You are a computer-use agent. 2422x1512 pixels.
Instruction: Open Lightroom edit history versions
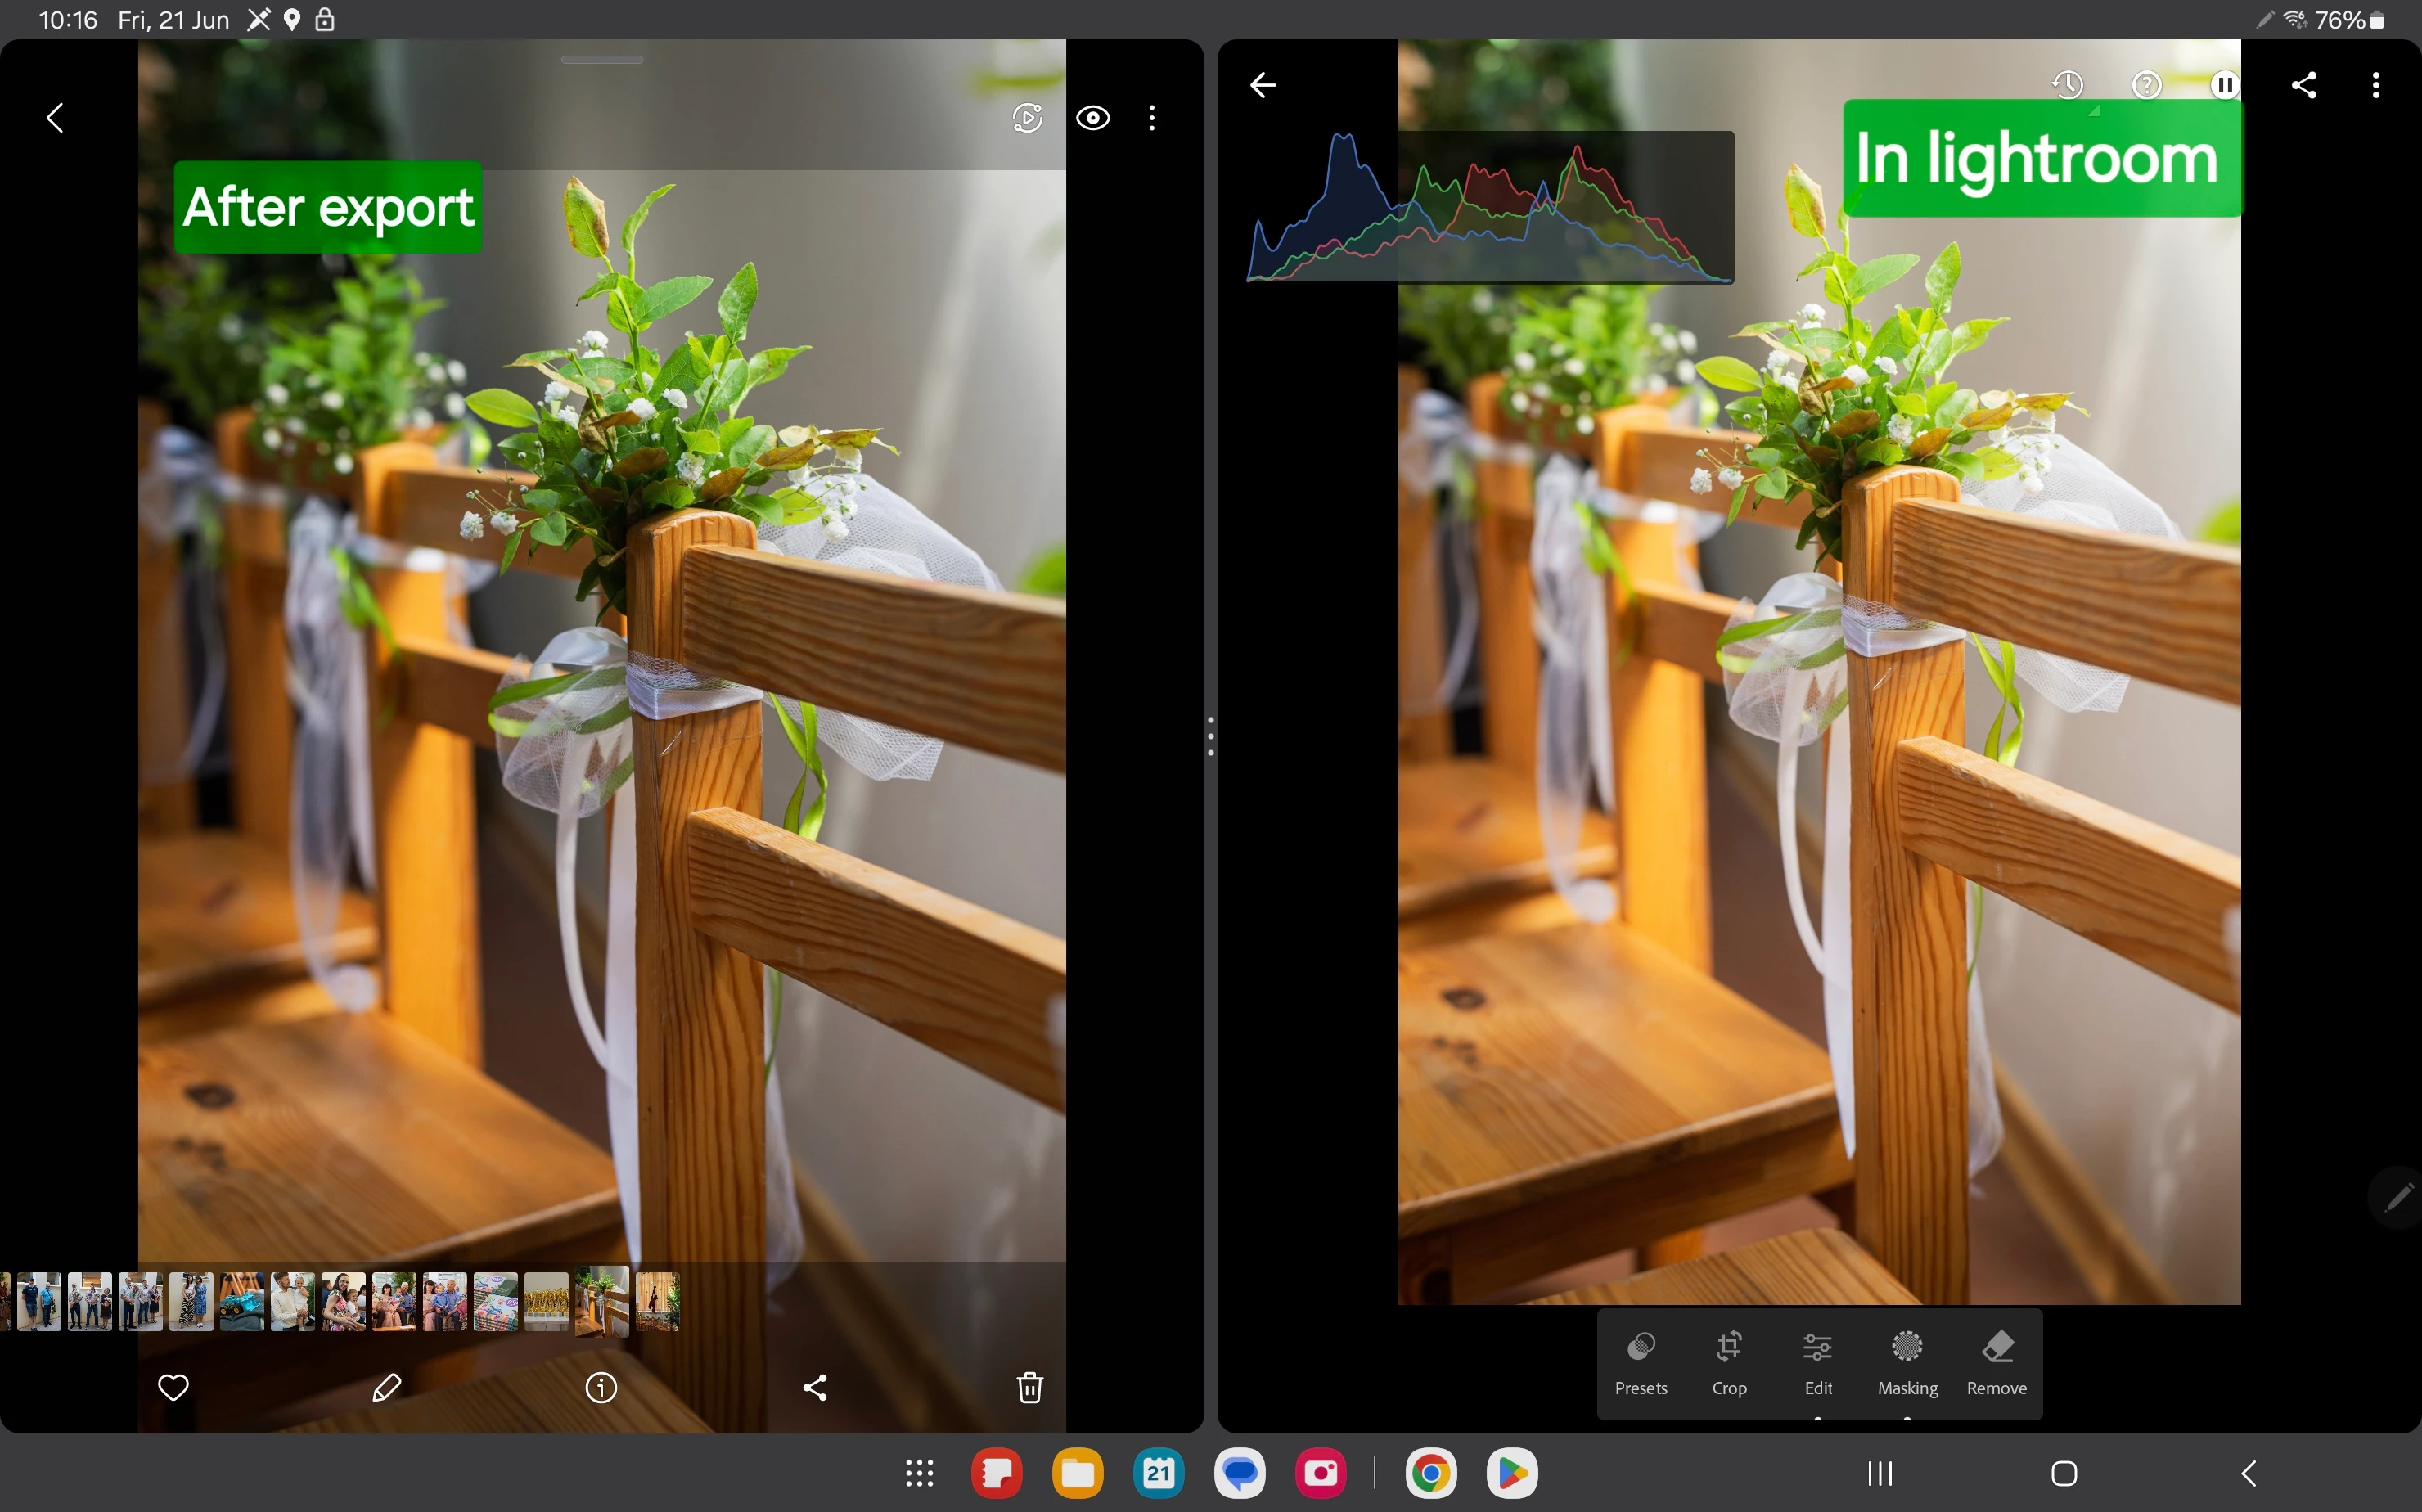(x=2067, y=85)
